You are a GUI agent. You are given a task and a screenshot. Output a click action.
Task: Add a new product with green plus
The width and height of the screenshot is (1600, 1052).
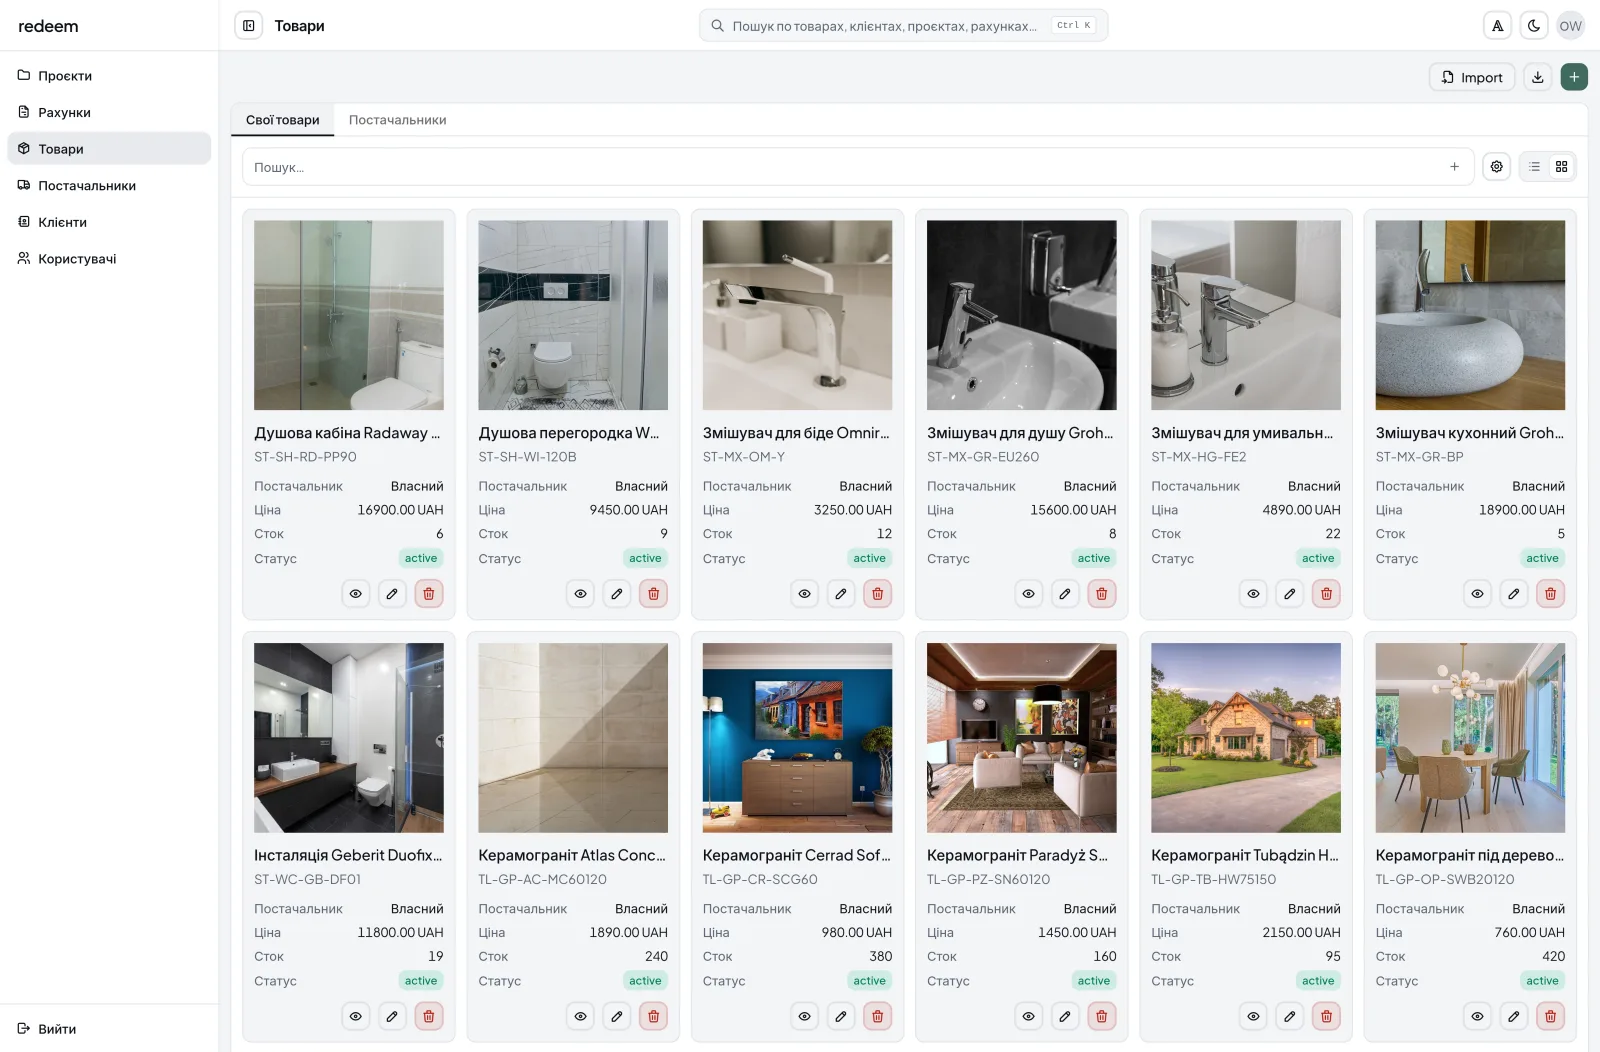(1574, 77)
